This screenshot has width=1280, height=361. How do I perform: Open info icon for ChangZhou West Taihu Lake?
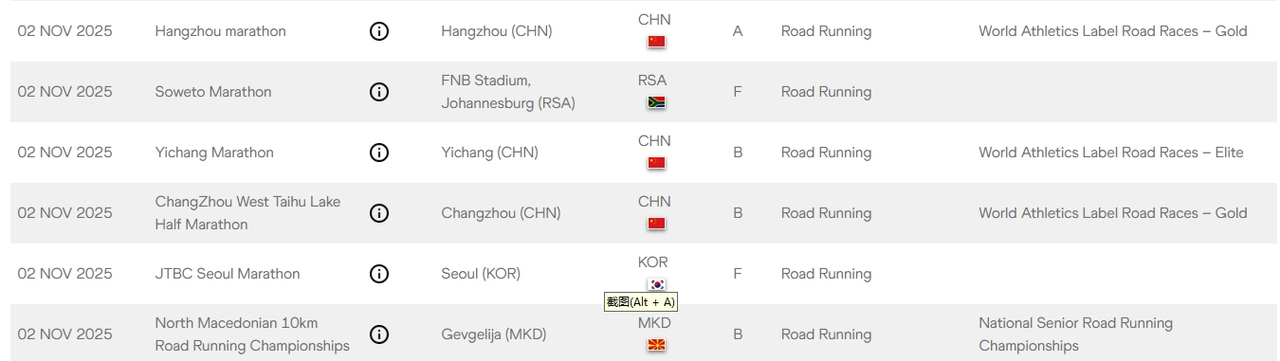click(x=379, y=213)
